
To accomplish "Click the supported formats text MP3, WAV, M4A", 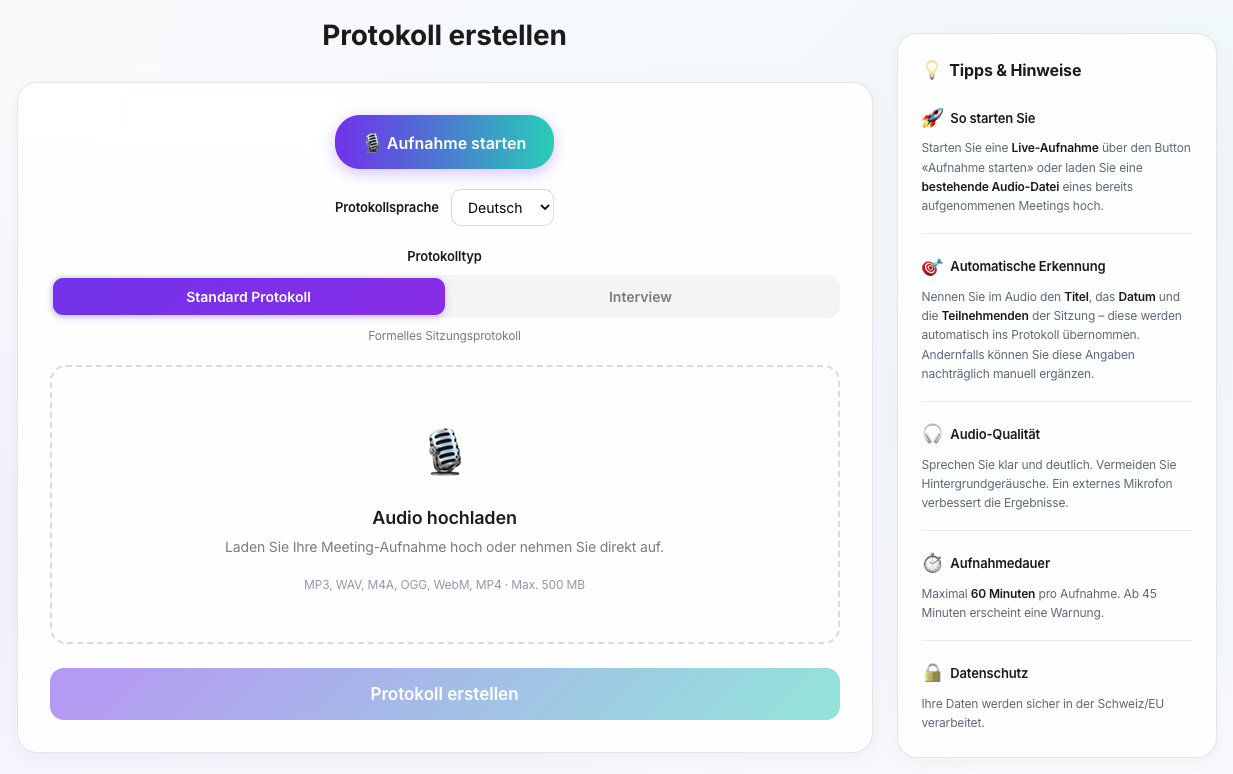I will tap(444, 584).
